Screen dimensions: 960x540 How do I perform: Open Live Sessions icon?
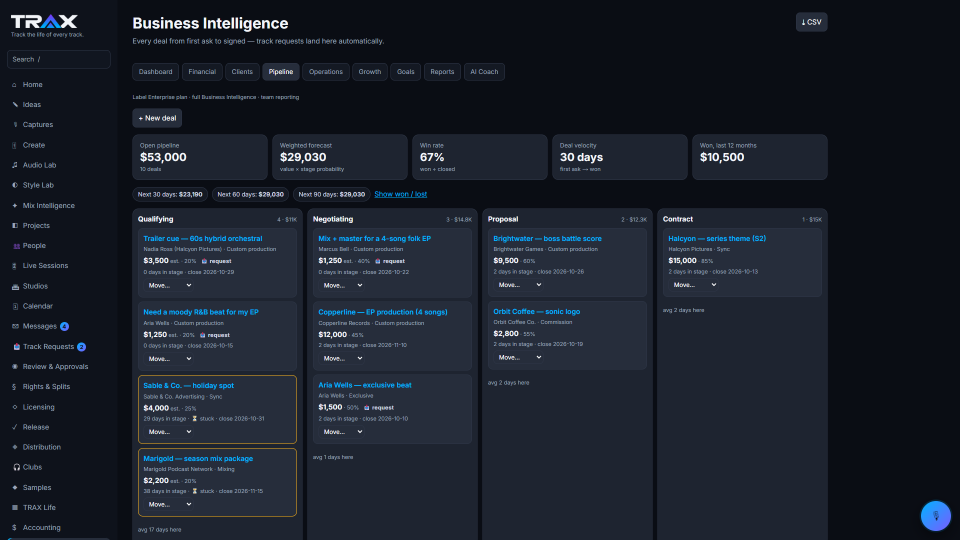click(x=15, y=266)
